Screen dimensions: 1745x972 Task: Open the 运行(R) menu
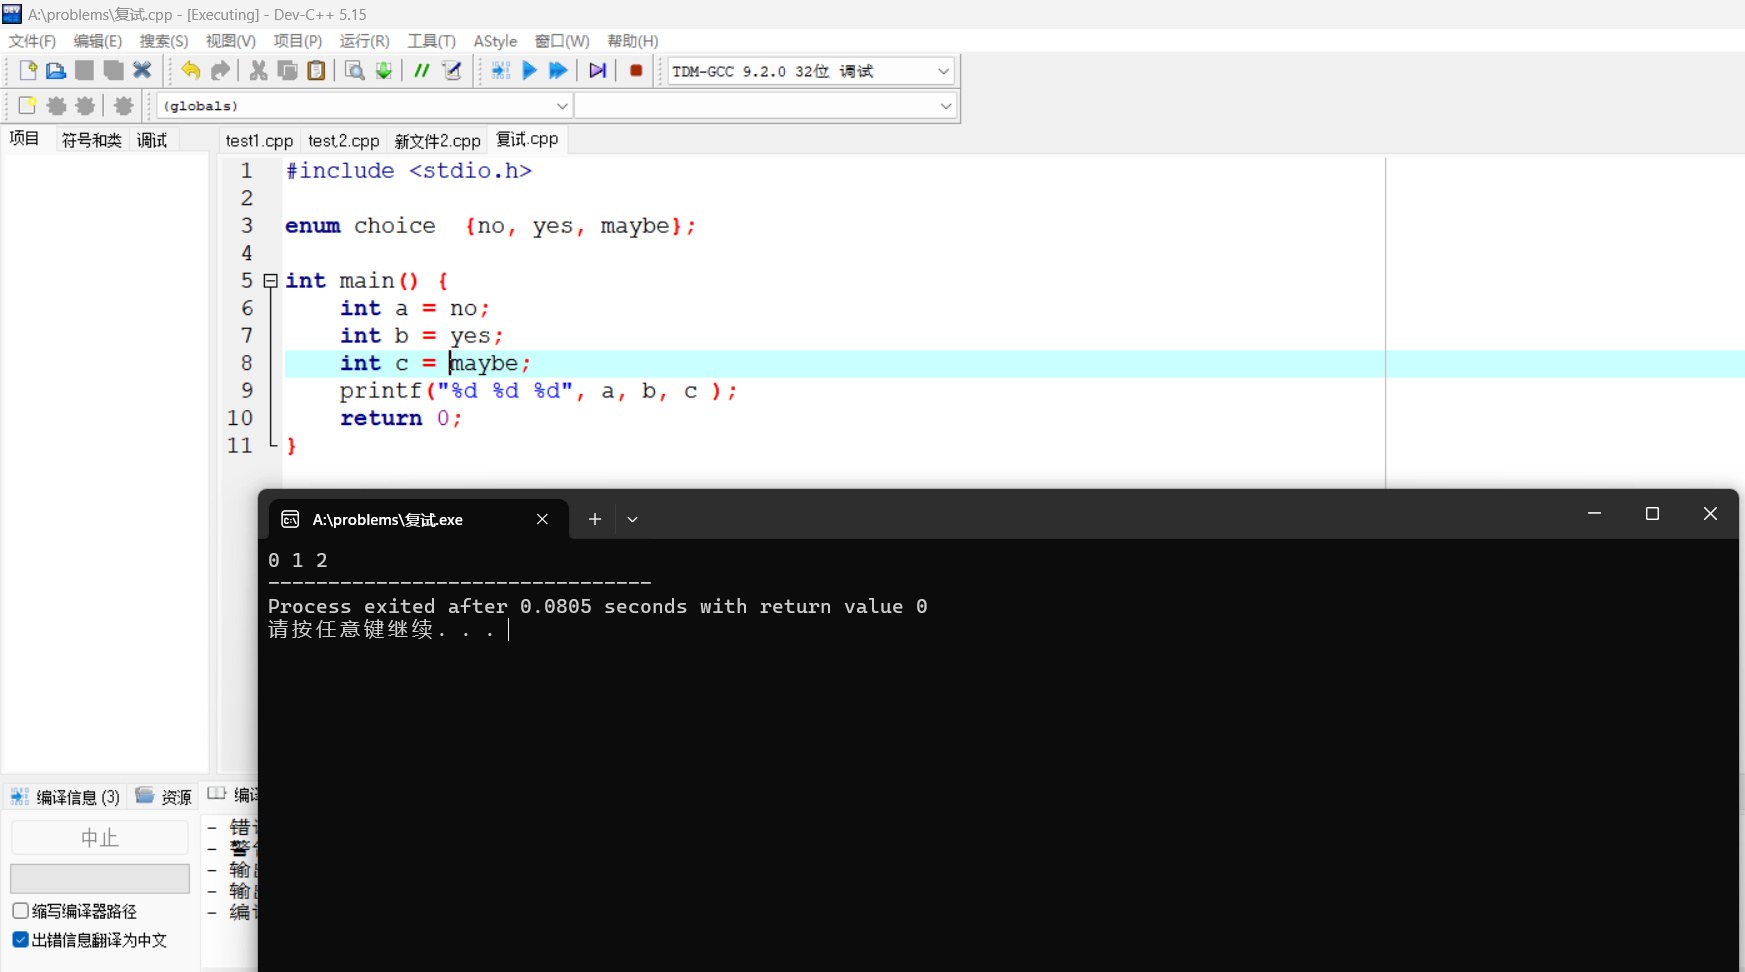click(x=364, y=41)
